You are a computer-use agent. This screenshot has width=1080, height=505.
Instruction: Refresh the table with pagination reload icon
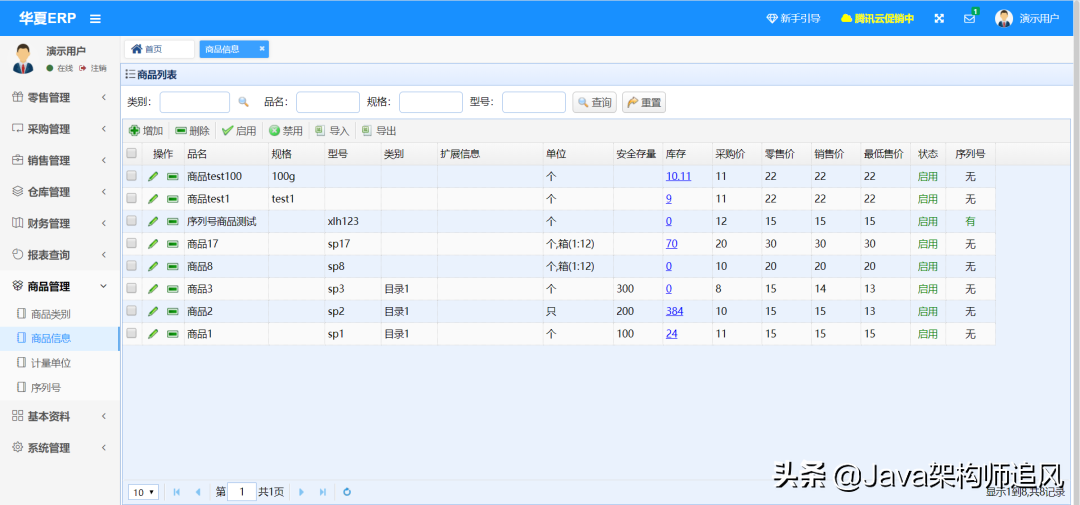pos(347,492)
